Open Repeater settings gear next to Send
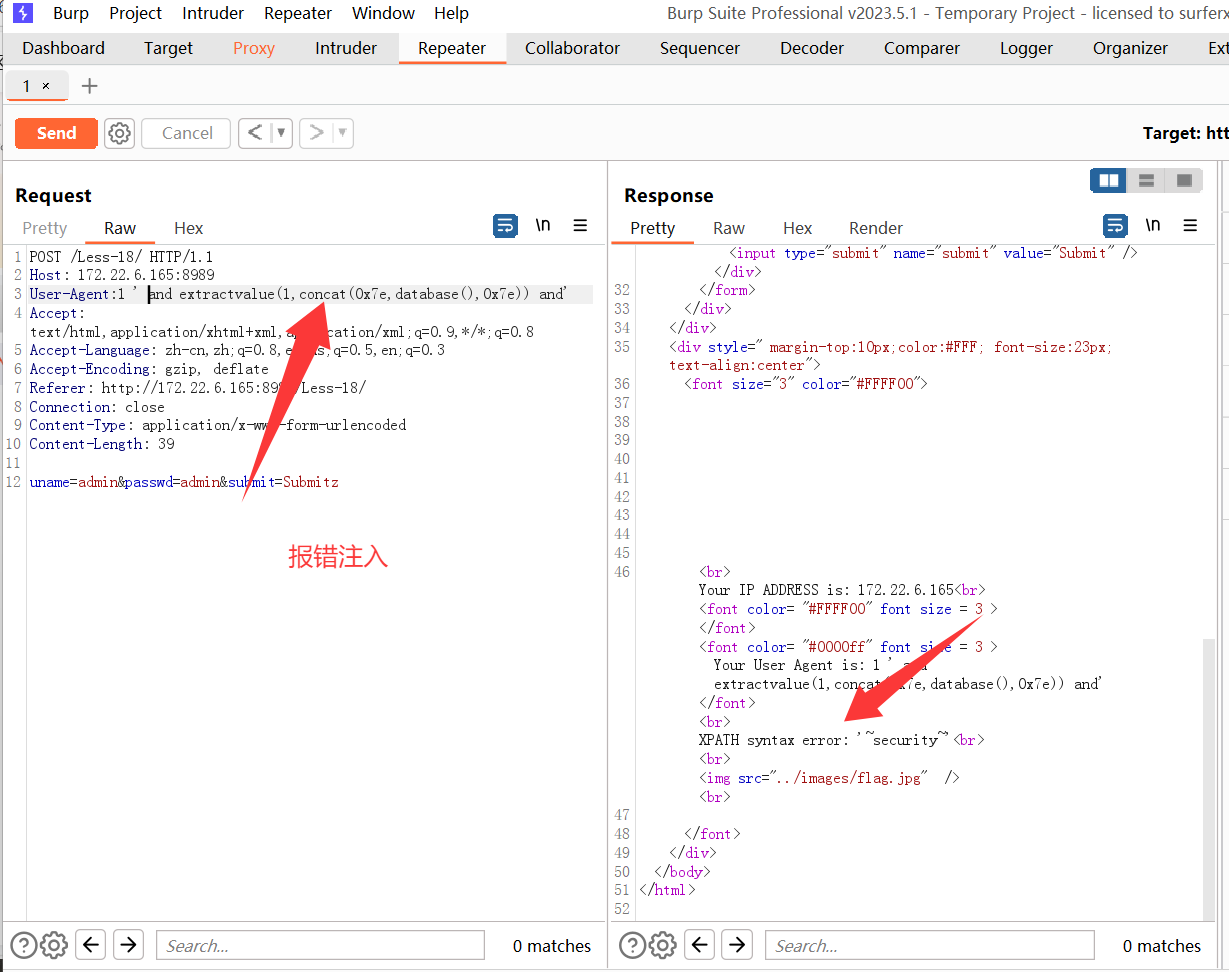 [120, 133]
